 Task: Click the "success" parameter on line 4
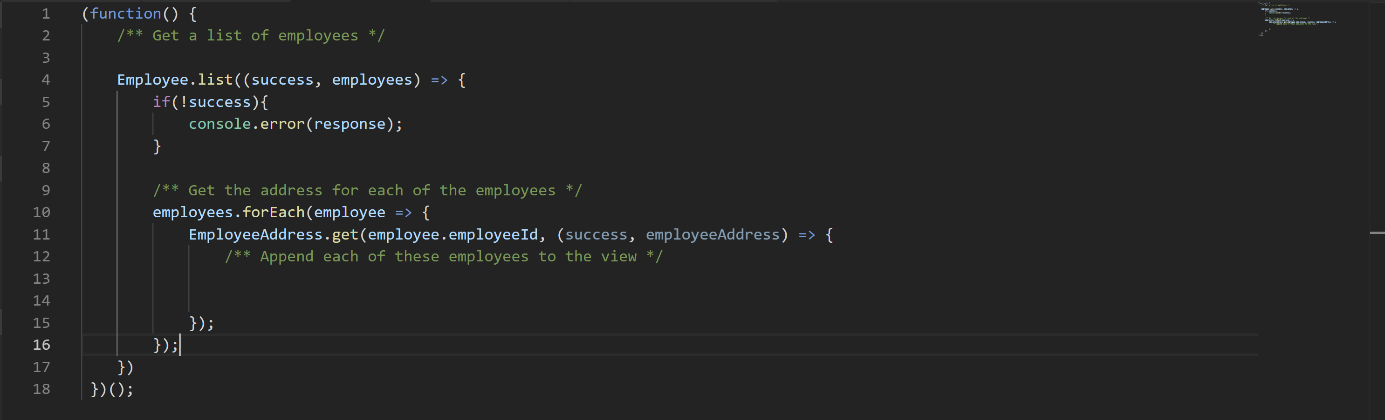(282, 80)
